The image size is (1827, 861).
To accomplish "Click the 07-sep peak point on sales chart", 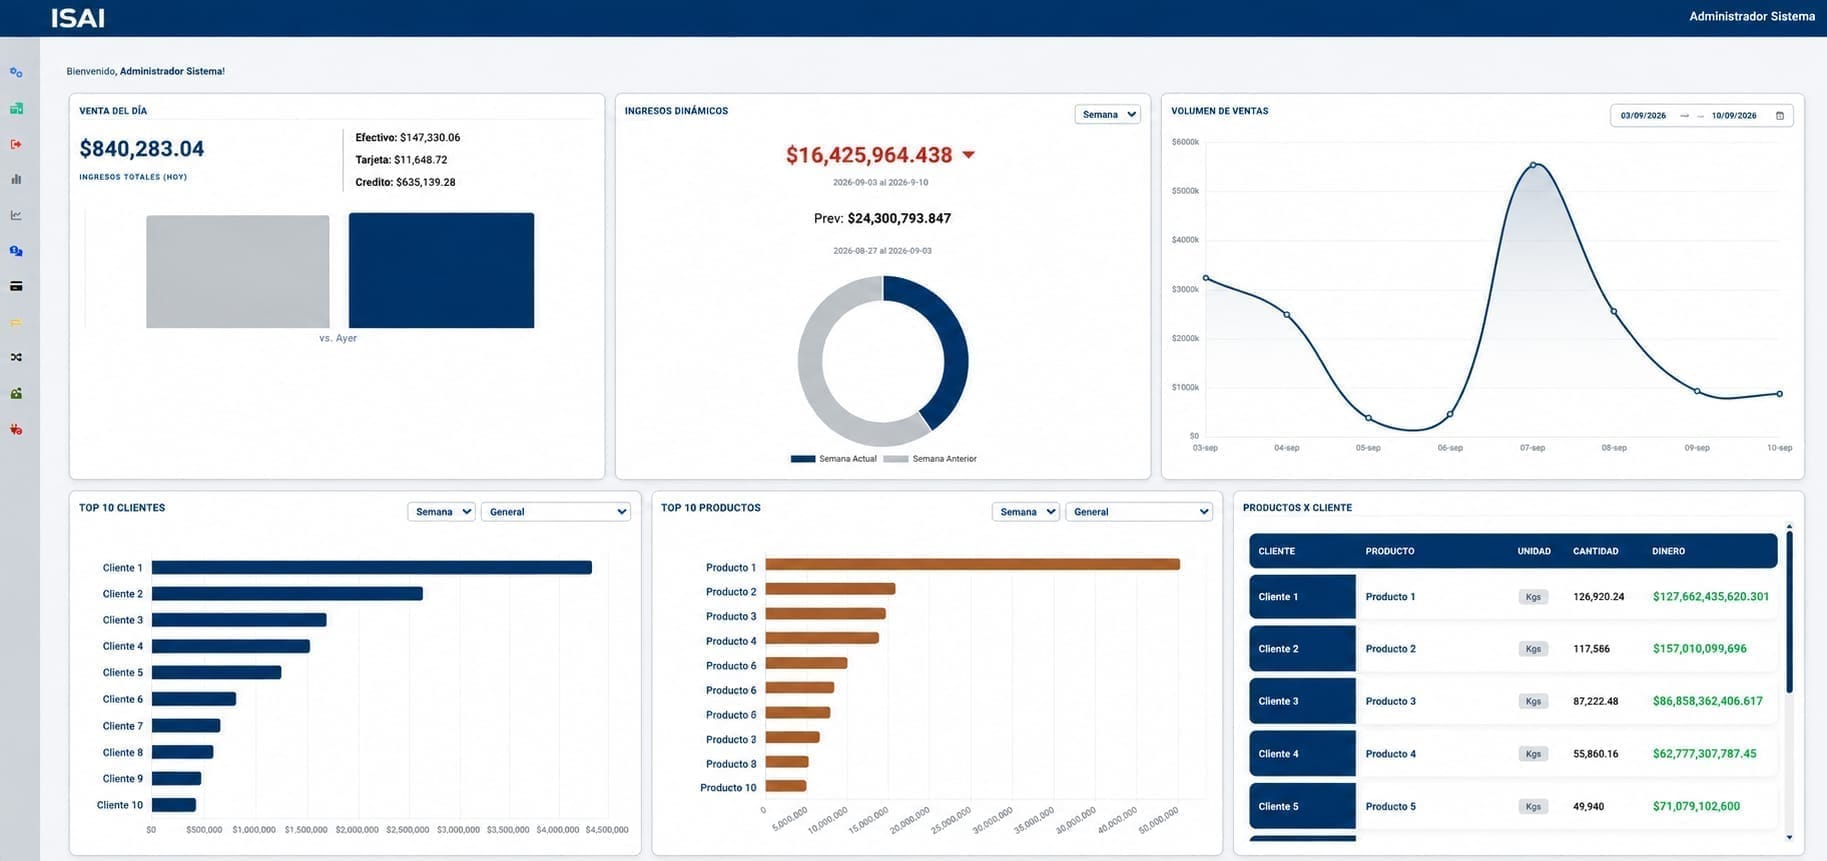I will pos(1533,165).
